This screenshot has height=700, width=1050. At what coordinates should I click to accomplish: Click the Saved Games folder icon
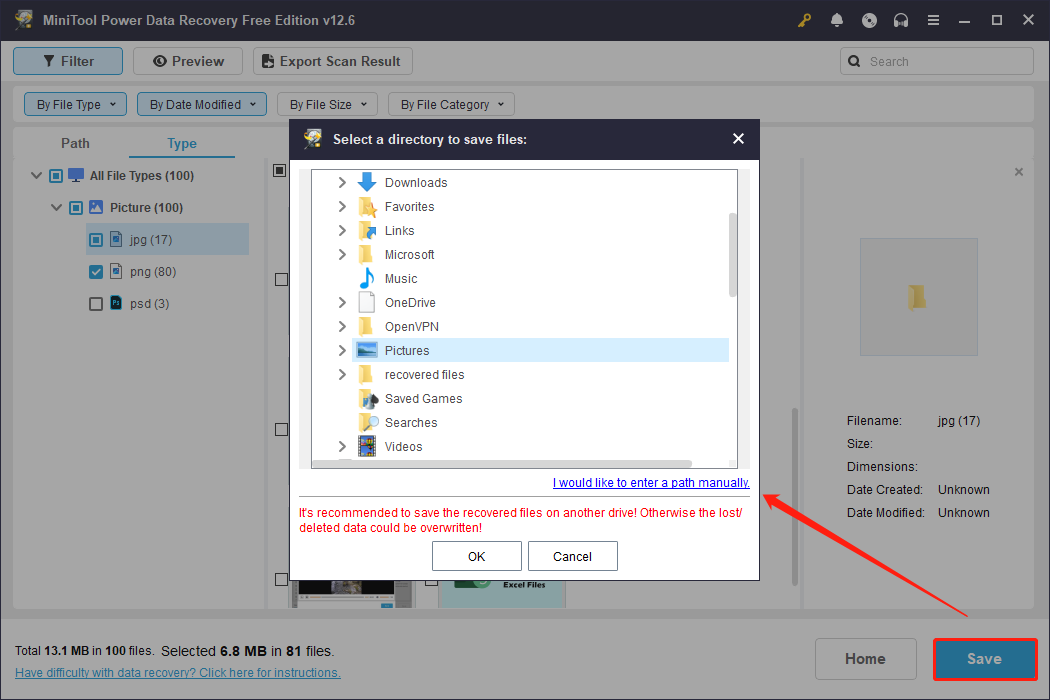(368, 399)
